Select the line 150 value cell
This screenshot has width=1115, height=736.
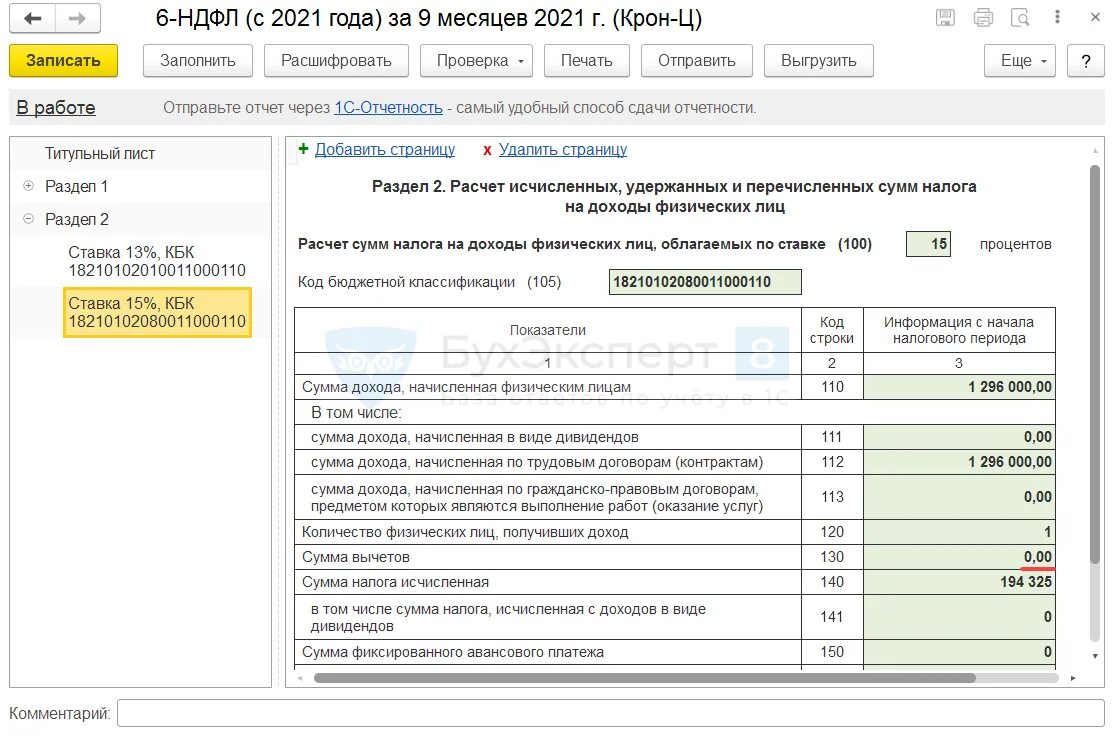point(959,652)
